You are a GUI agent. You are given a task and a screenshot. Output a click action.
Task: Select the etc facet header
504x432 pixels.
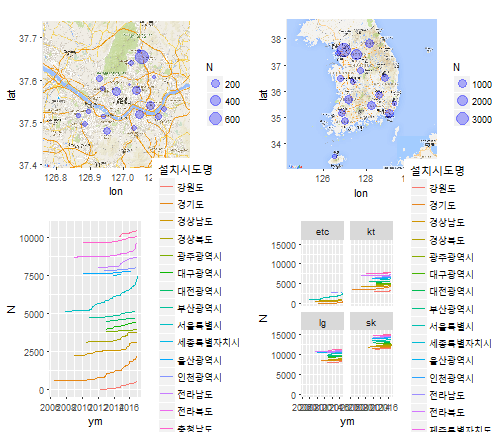pos(322,231)
